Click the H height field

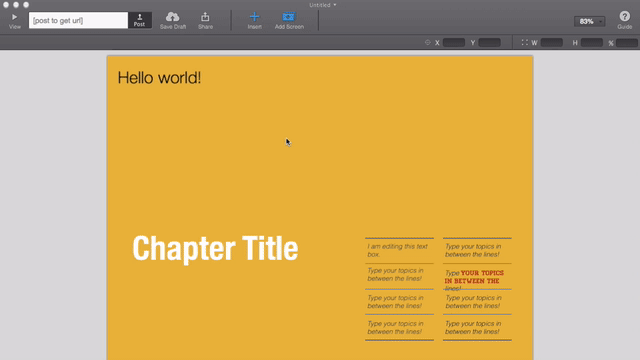592,42
